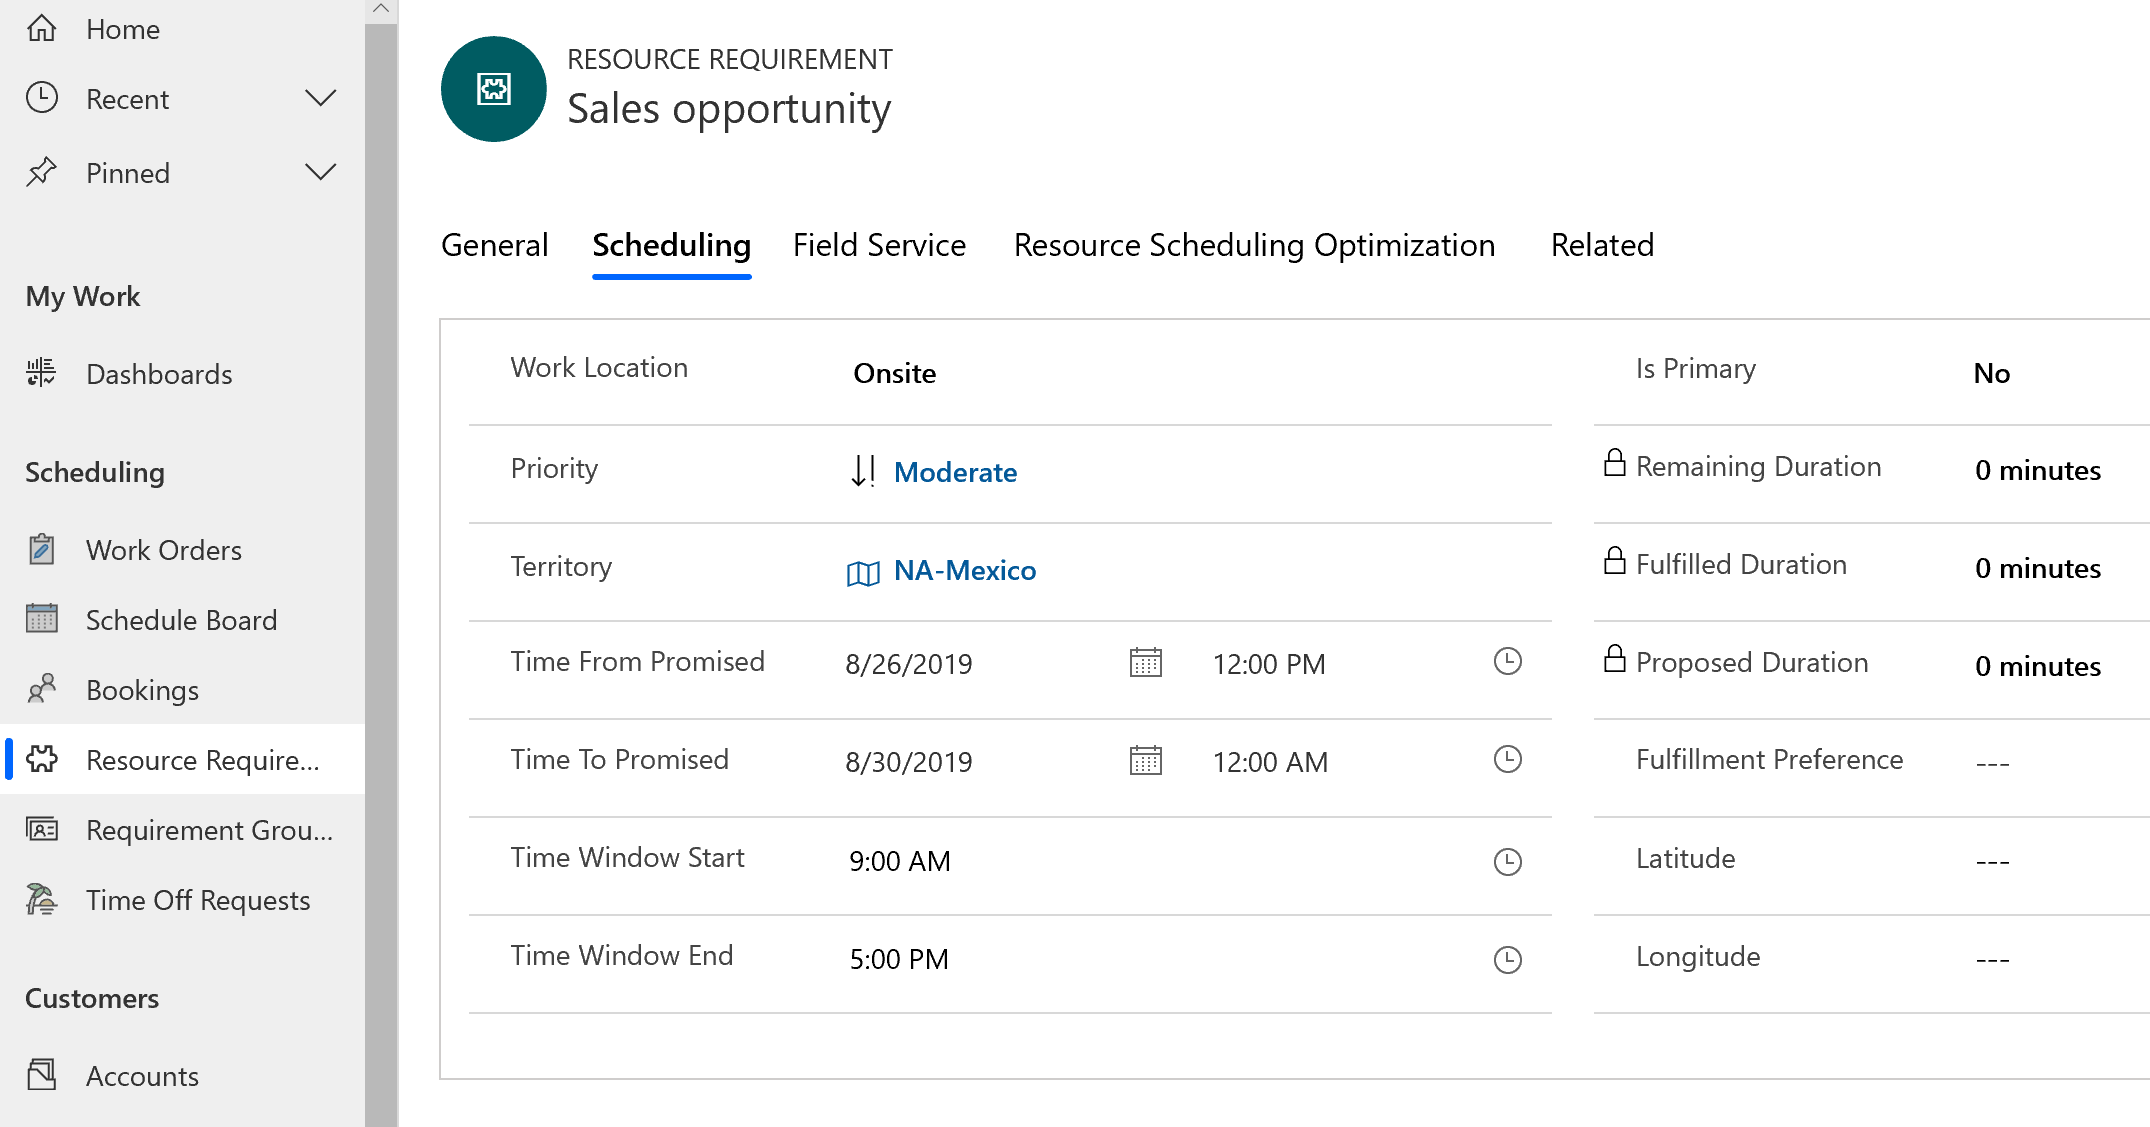Switch to the General tab
The height and width of the screenshot is (1127, 2150).
(x=496, y=243)
